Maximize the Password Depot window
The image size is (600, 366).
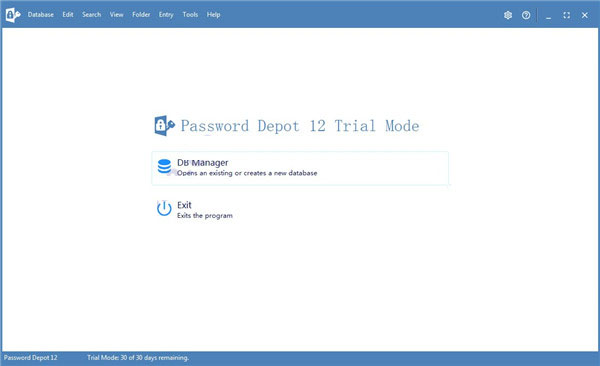[x=567, y=15]
